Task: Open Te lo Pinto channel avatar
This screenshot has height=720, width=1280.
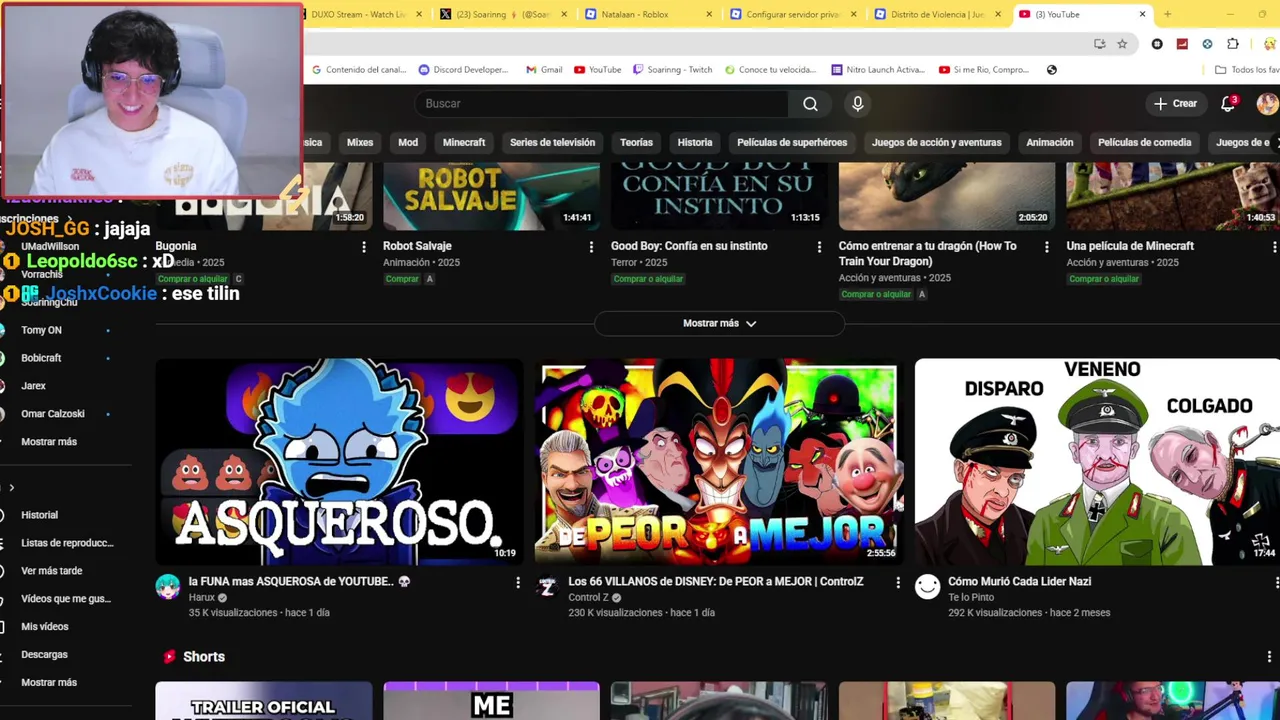Action: [928, 586]
